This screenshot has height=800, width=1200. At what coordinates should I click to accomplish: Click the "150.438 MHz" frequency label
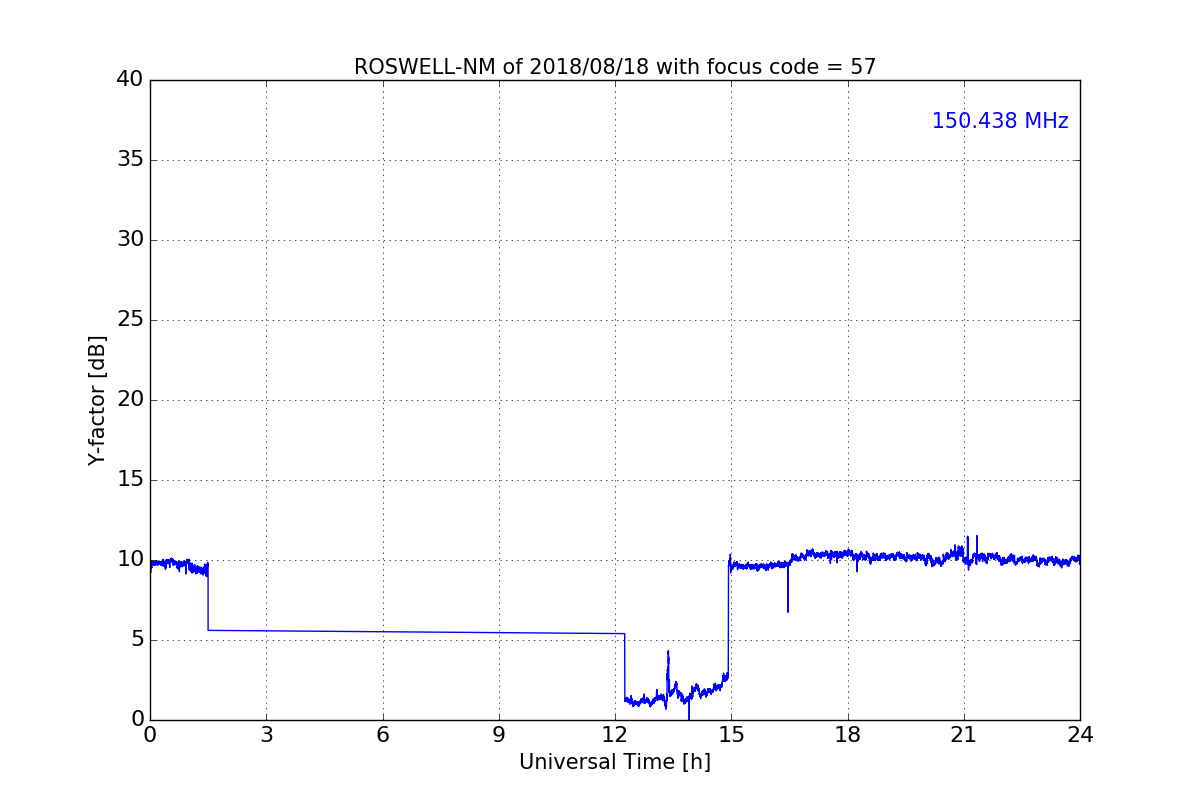[1000, 121]
